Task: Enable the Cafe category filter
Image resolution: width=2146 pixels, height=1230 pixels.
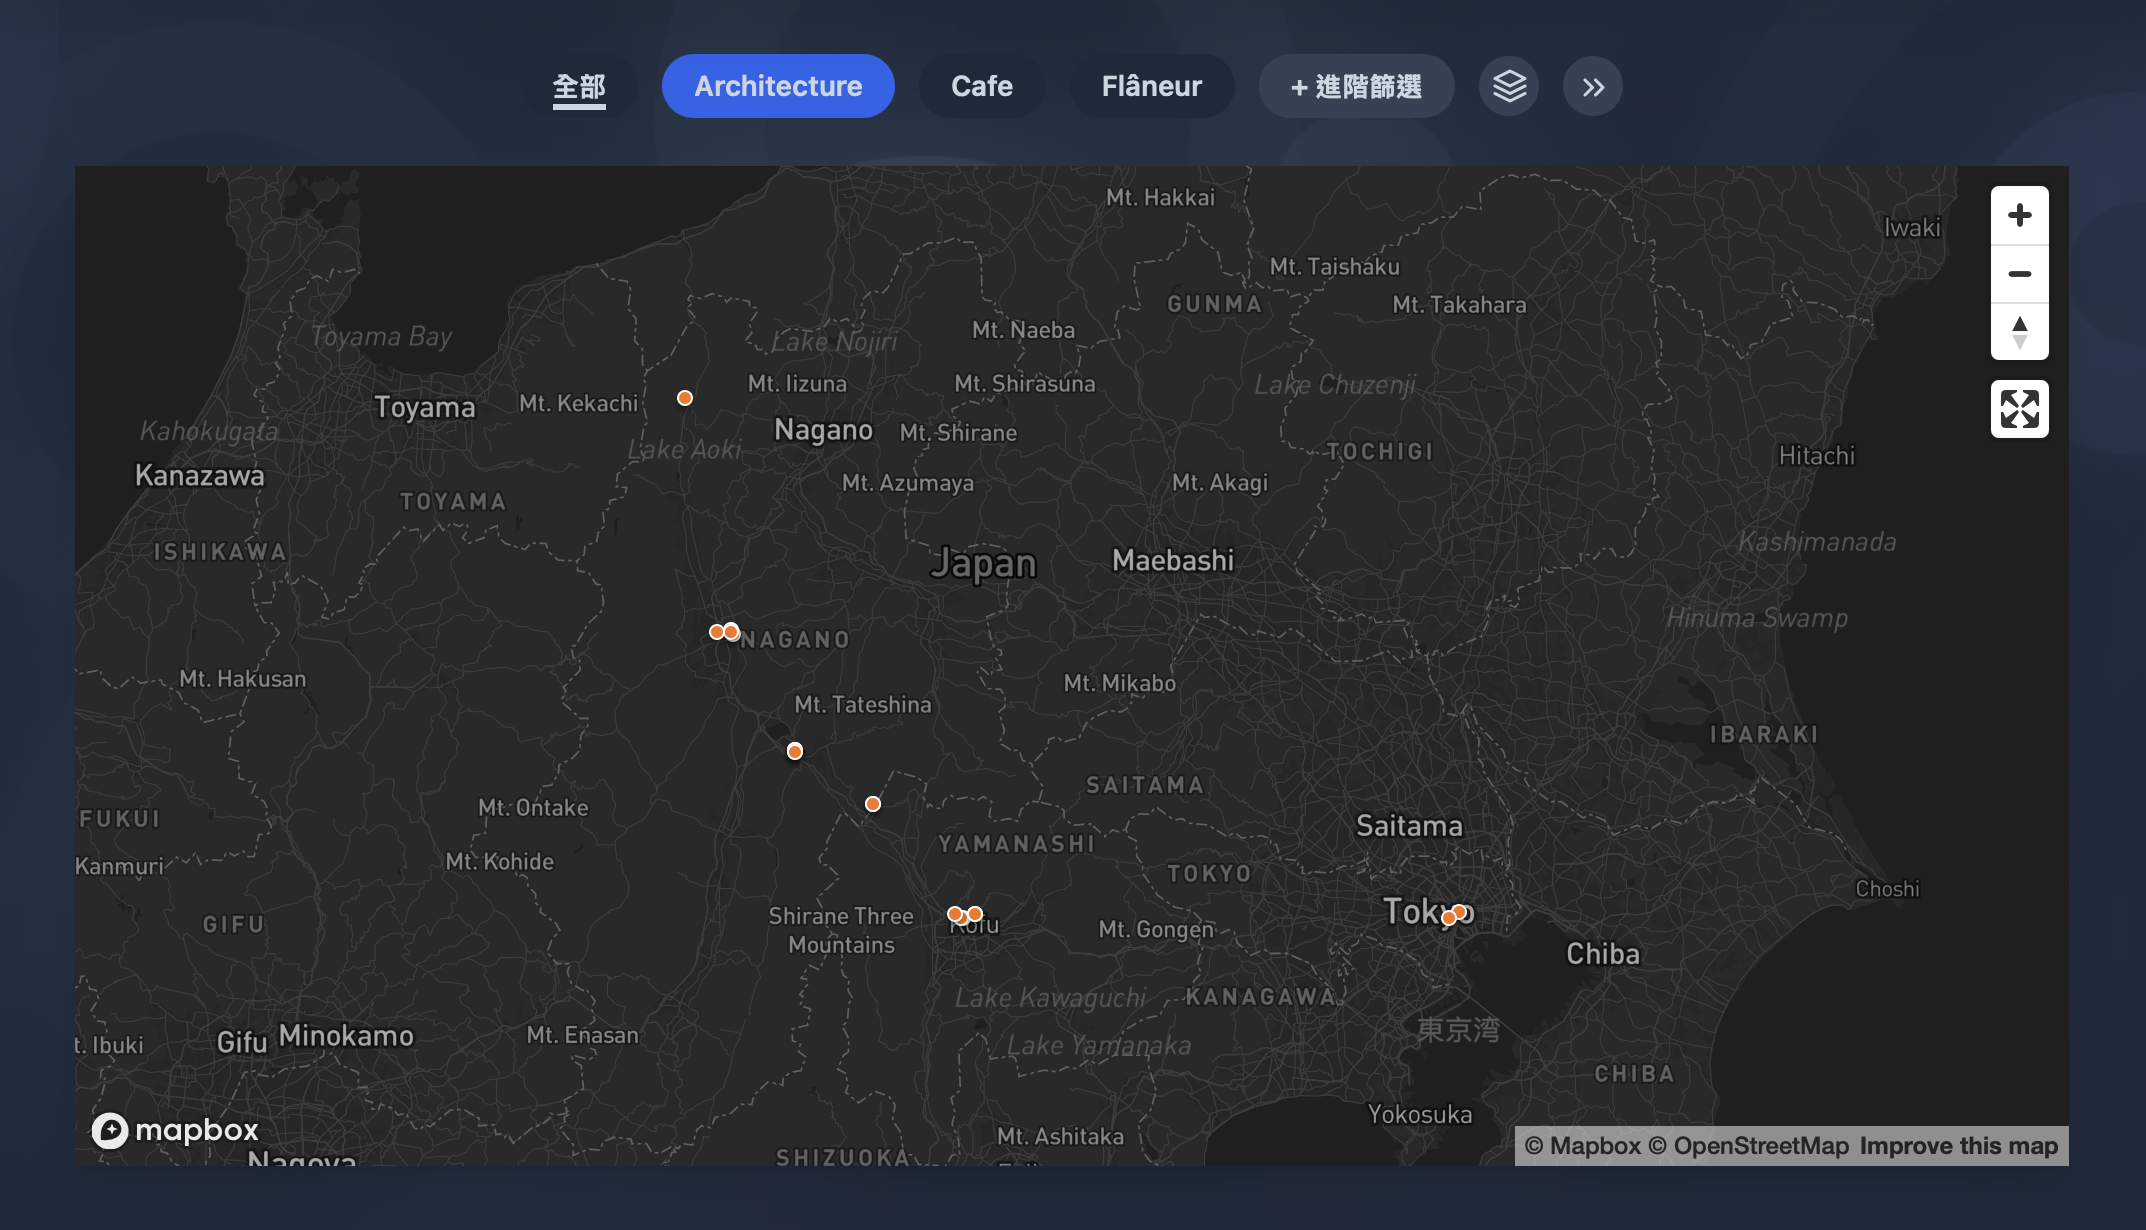Action: (981, 86)
